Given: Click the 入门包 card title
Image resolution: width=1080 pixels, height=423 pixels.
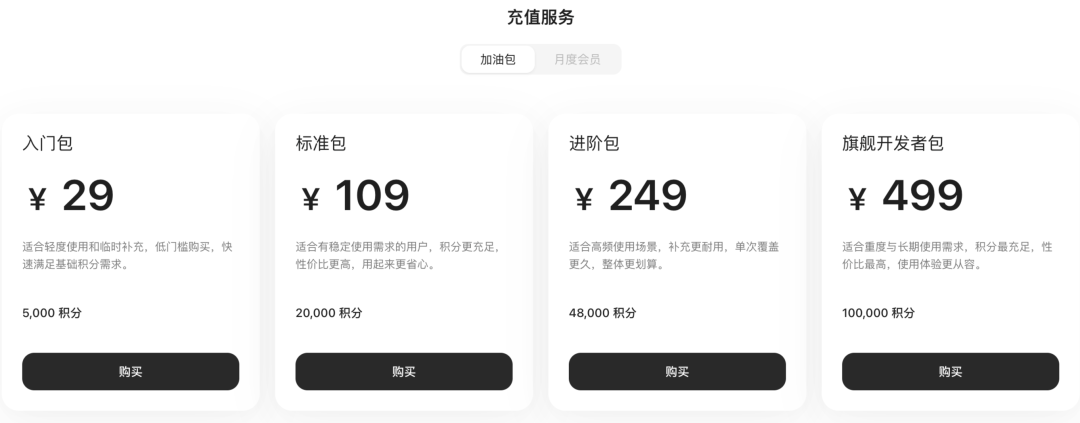Looking at the screenshot, I should pos(47,143).
